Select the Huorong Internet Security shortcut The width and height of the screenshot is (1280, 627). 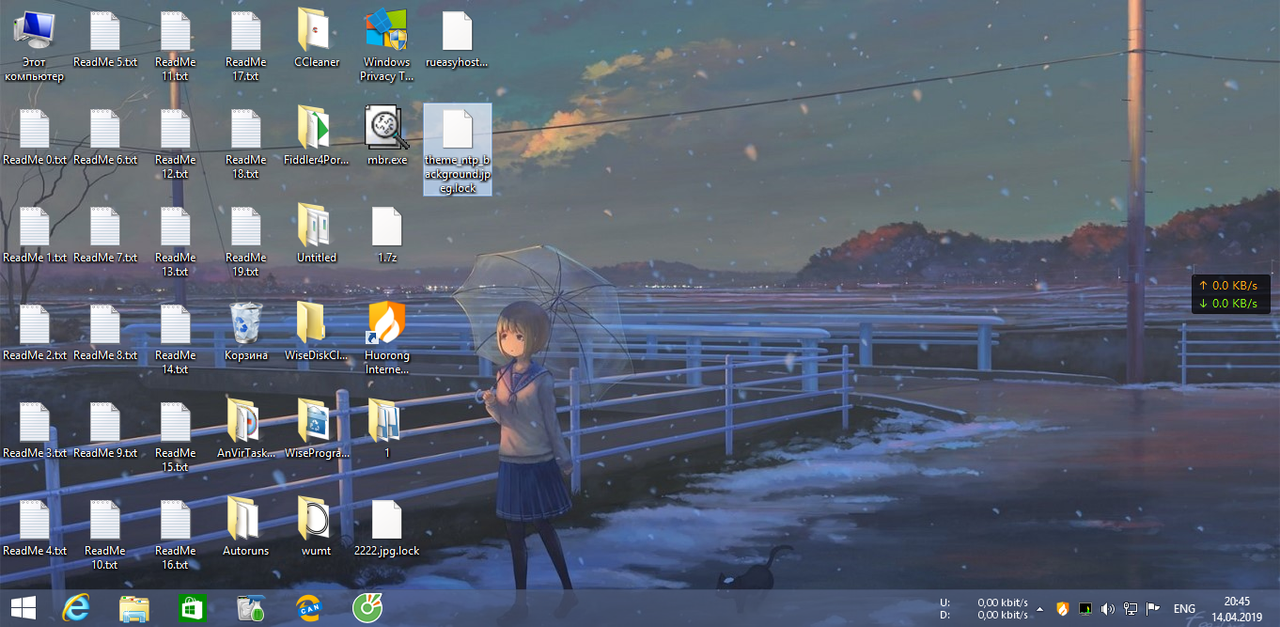click(387, 340)
